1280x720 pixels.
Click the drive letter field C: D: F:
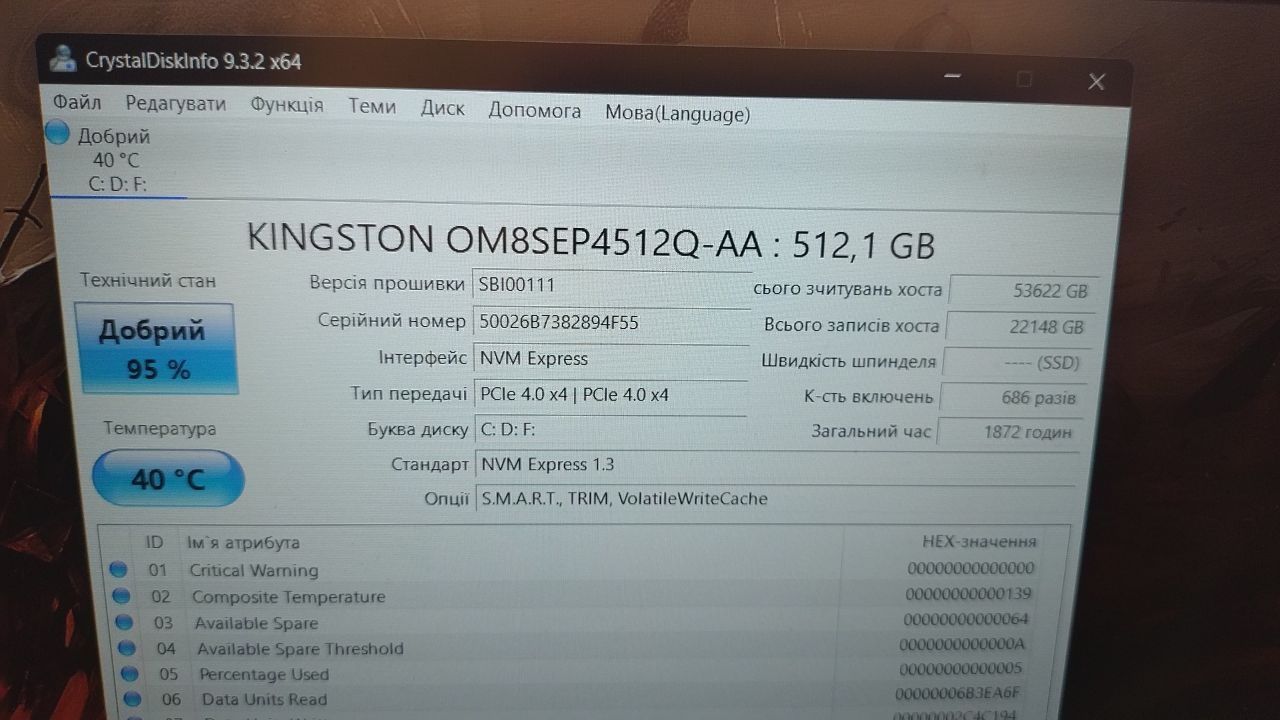(611, 430)
